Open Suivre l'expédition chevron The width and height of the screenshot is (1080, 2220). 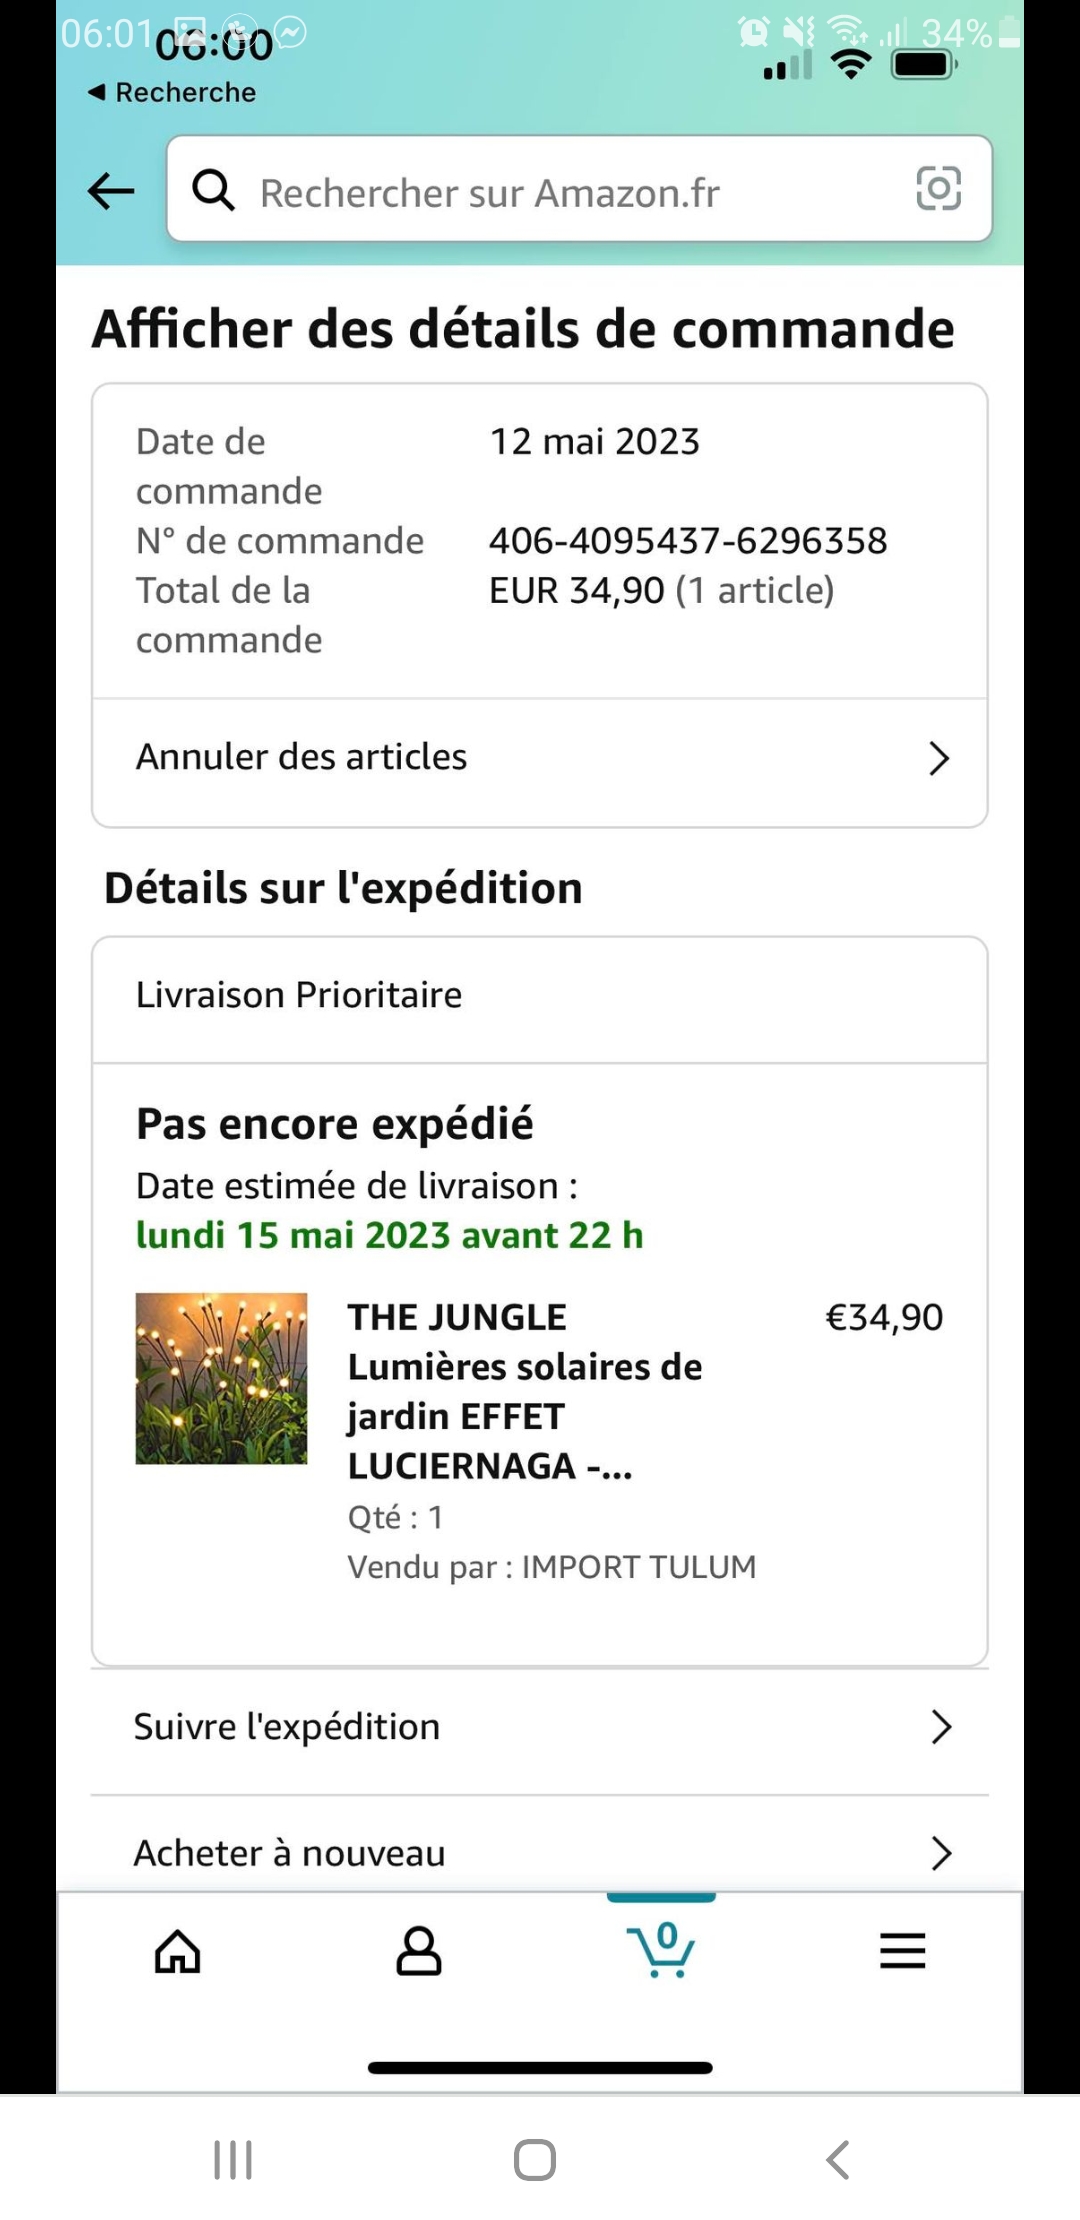click(940, 1727)
